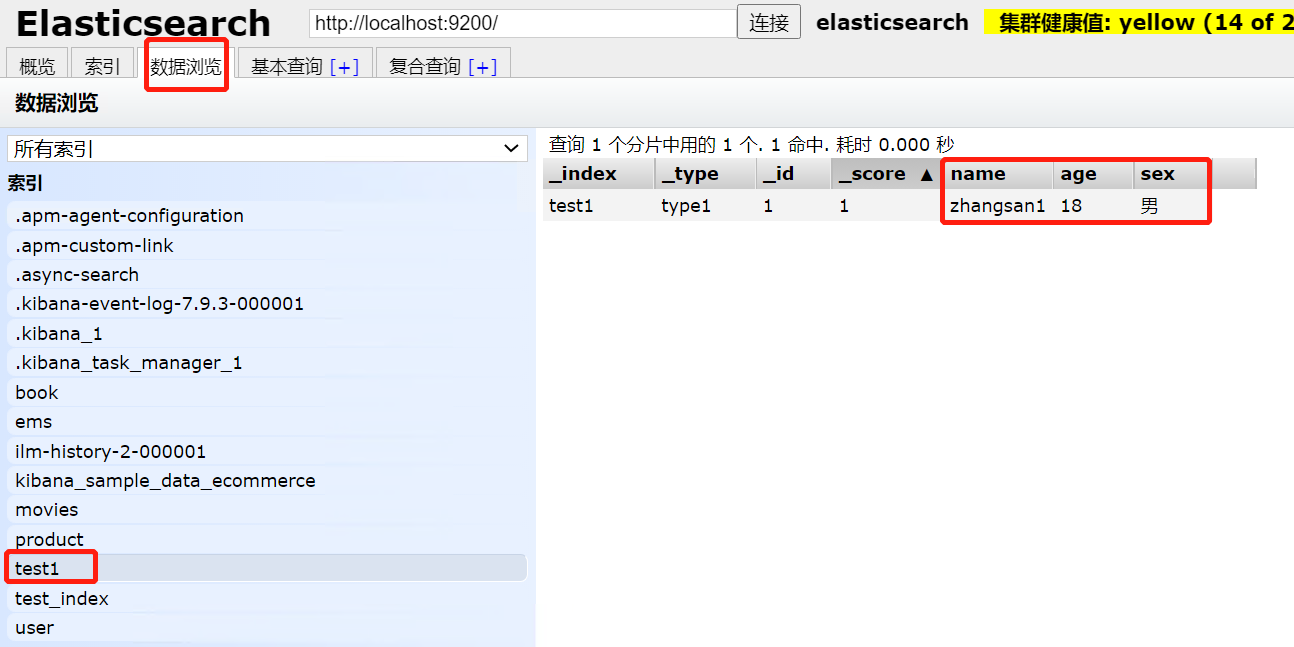Select the test1 index

(x=267, y=569)
